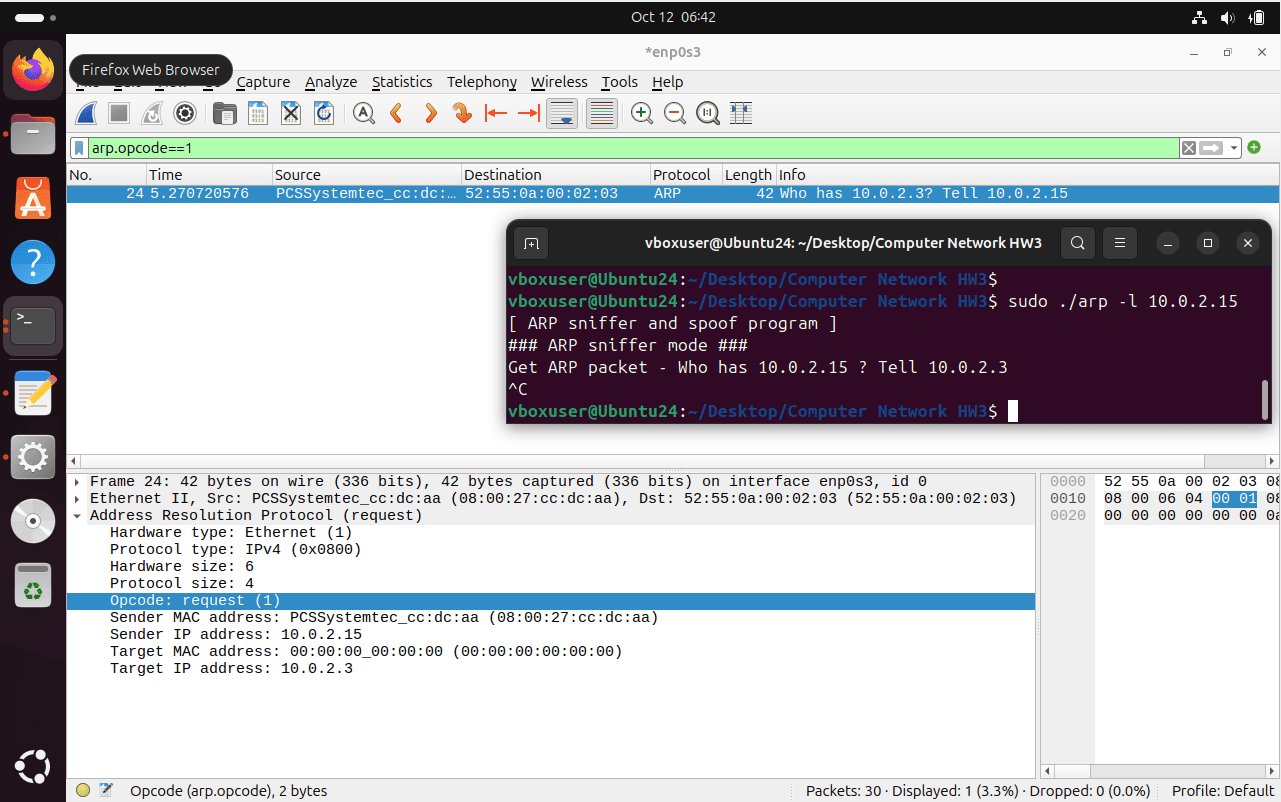This screenshot has height=802, width=1281.
Task: Open the new tab button in terminal
Action: click(531, 243)
